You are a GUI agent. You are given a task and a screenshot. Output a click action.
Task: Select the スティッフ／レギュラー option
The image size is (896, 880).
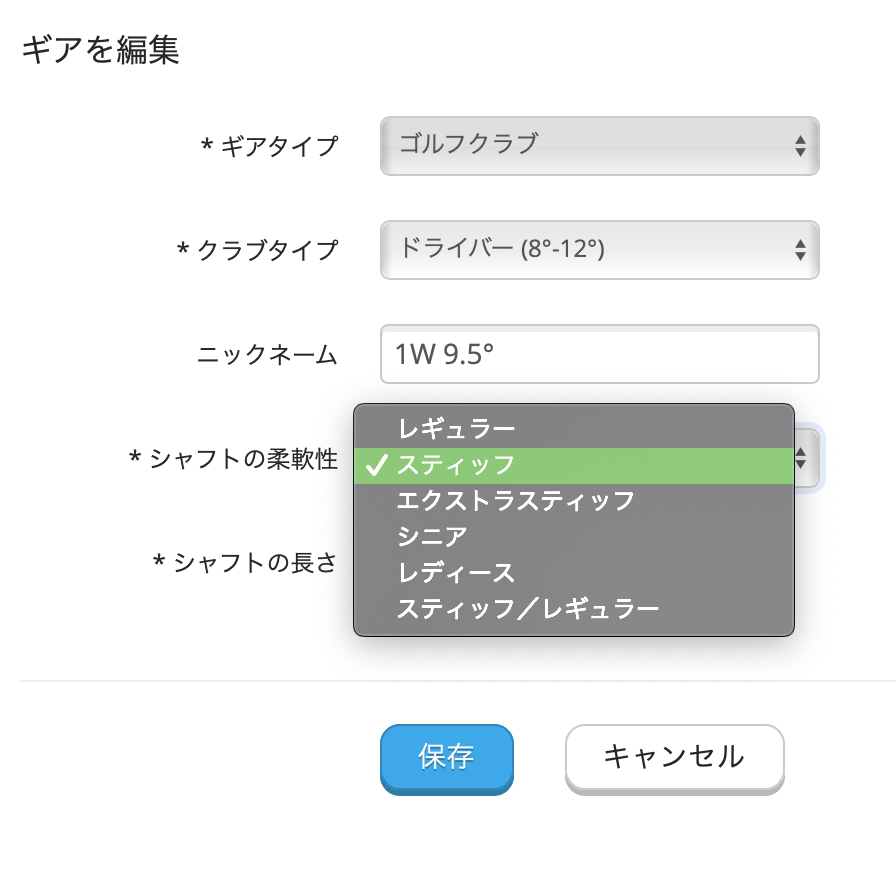pos(528,608)
